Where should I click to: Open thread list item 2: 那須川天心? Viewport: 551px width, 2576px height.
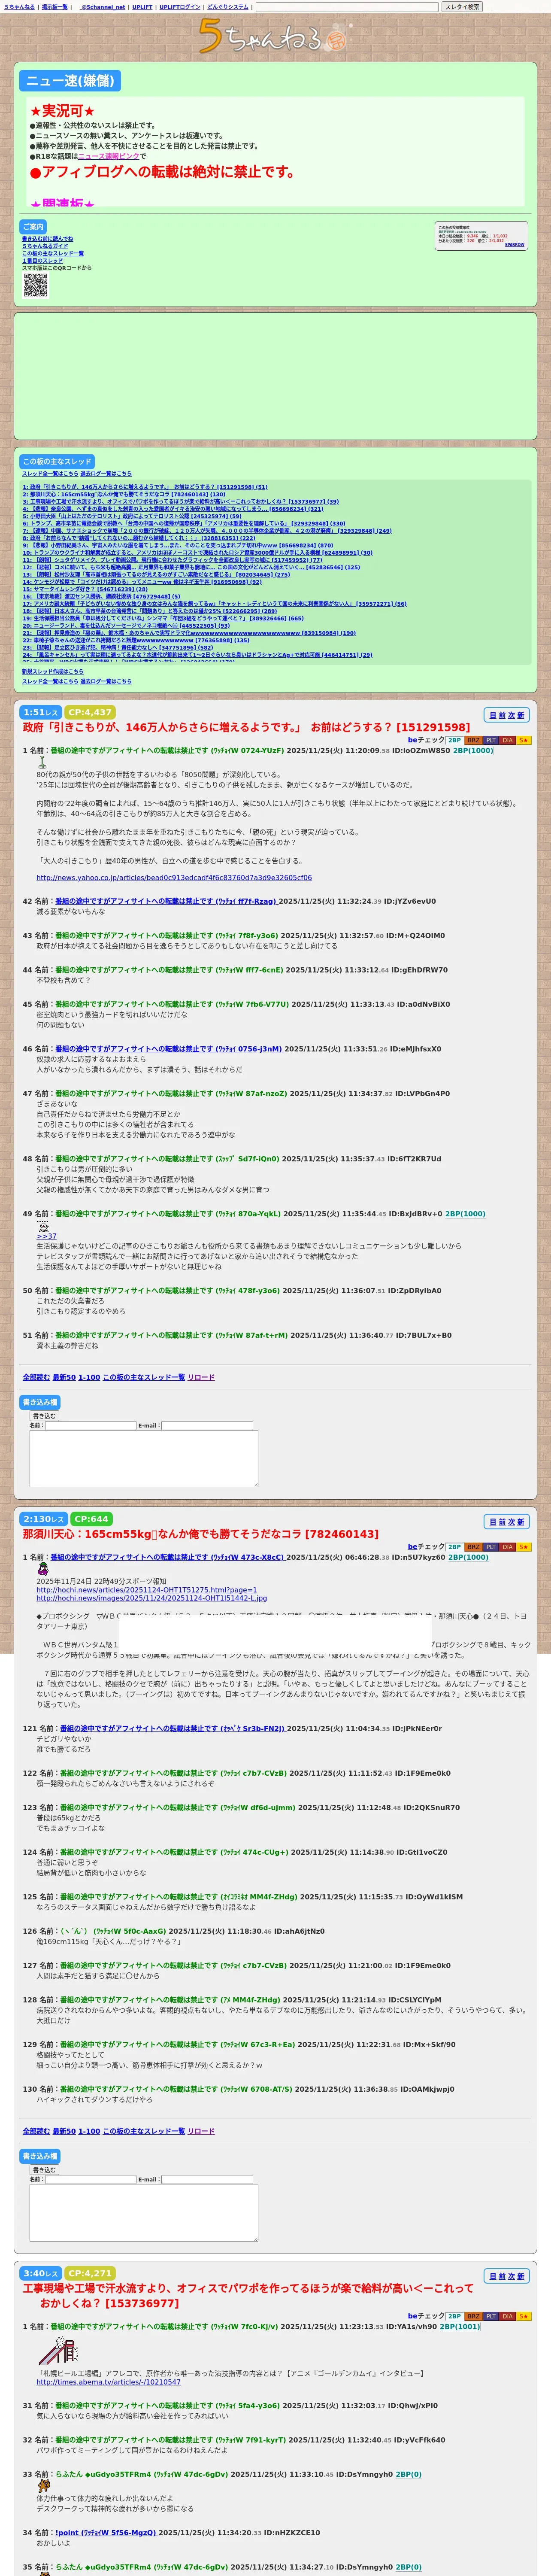click(124, 494)
